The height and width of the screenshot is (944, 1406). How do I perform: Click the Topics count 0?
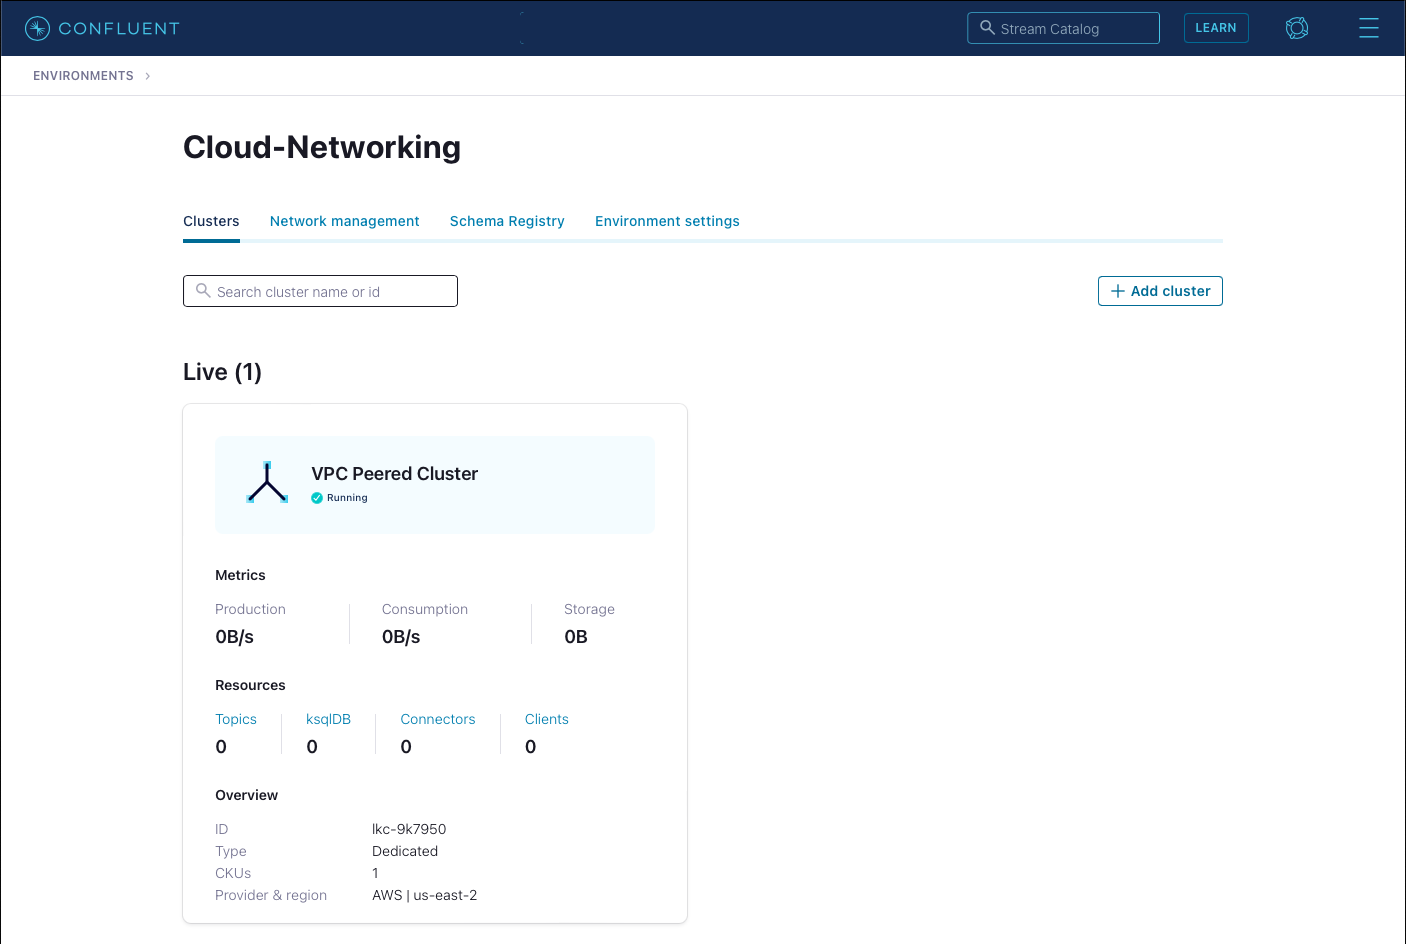221,747
